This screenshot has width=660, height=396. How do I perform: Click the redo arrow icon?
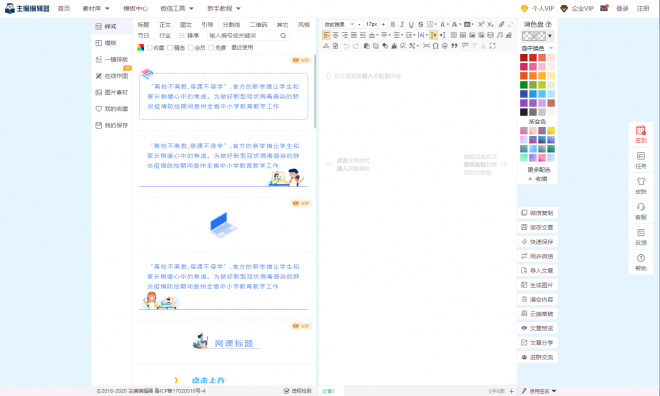click(x=356, y=46)
